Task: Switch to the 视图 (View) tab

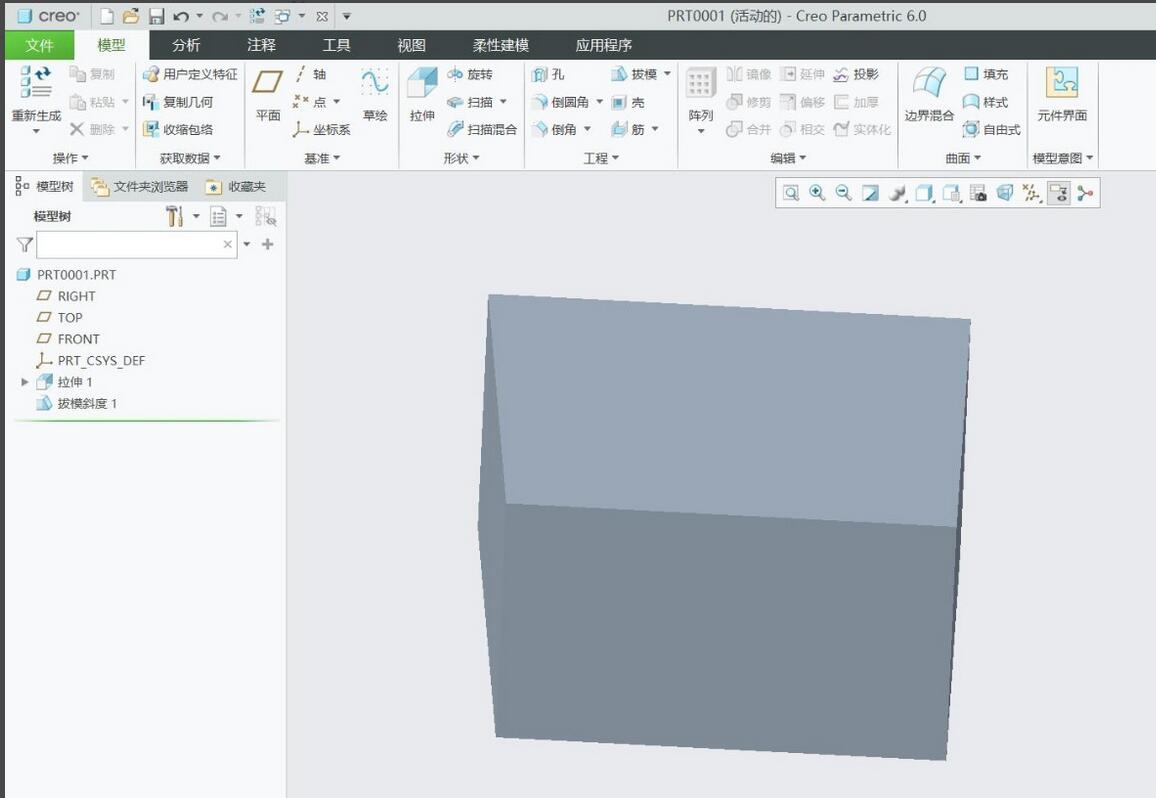Action: coord(411,45)
